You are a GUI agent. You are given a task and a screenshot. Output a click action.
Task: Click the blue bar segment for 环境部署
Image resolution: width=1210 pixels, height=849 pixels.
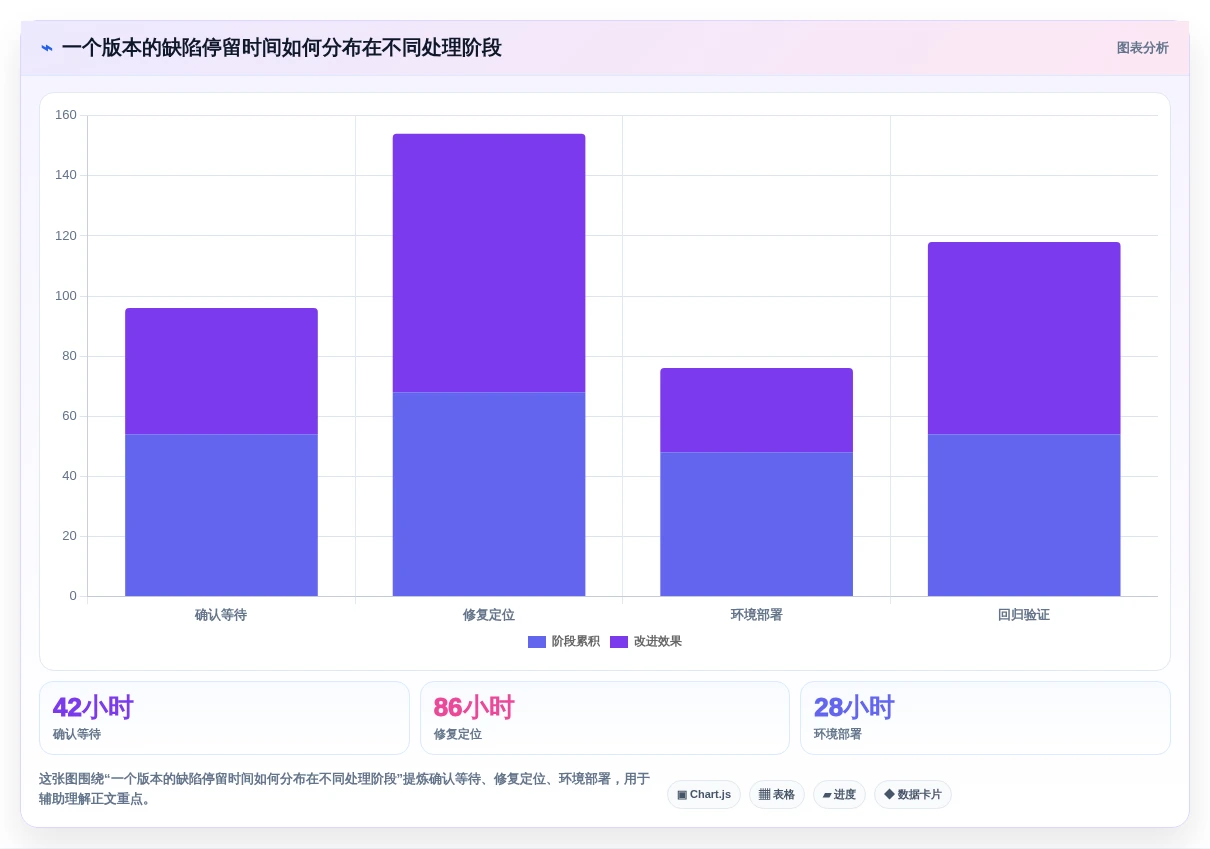point(757,524)
